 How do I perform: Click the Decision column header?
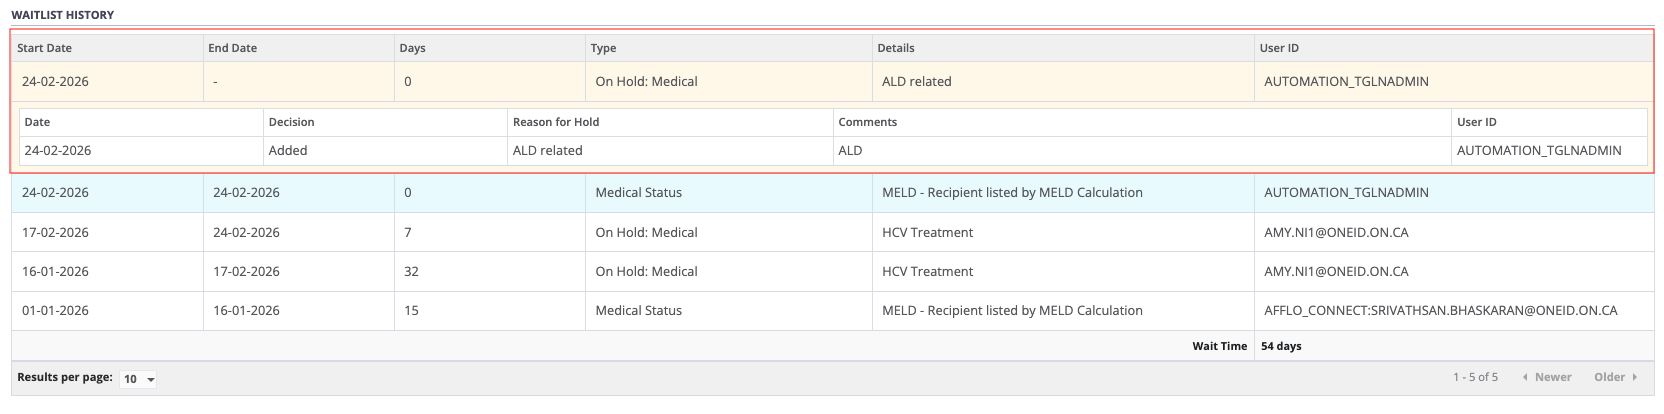[x=291, y=122]
